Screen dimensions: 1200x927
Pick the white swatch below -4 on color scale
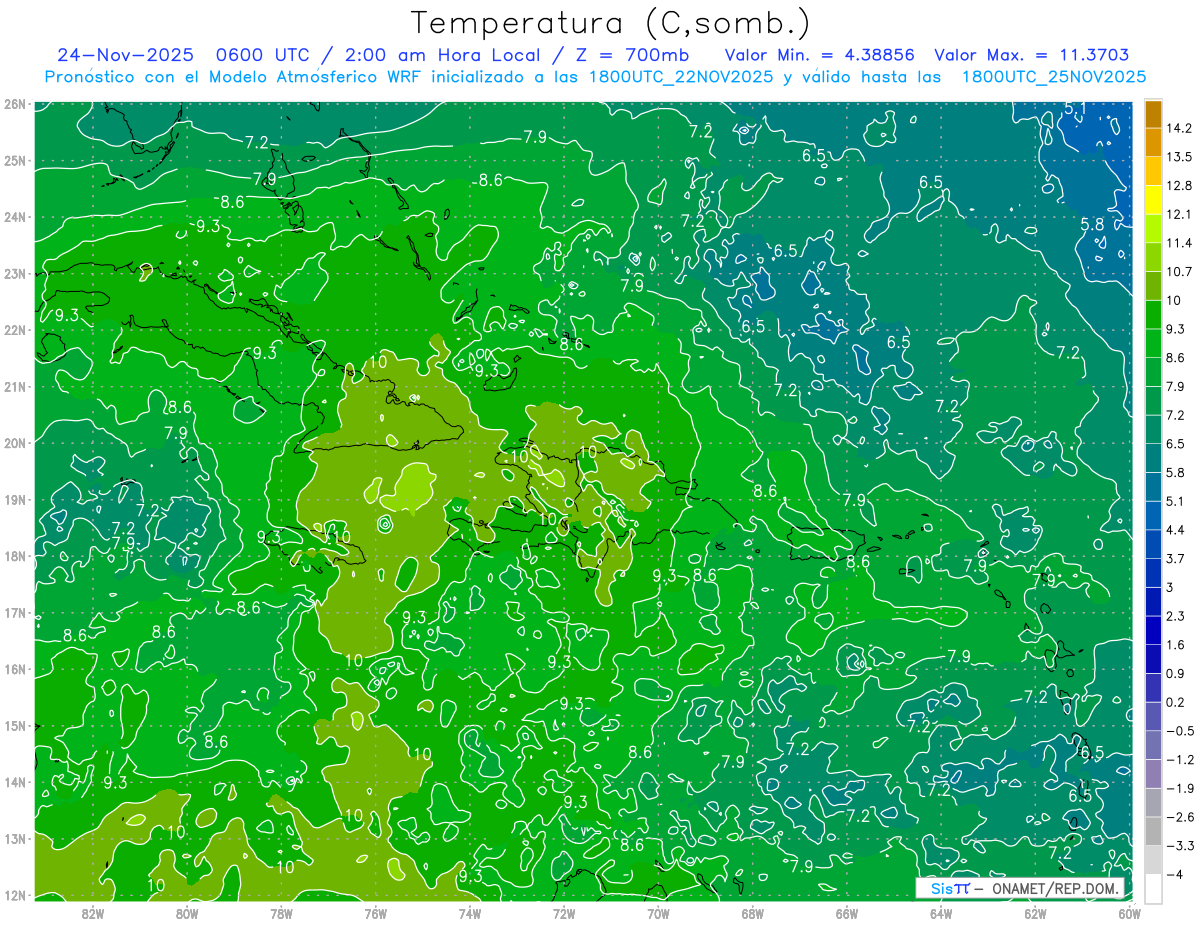pyautogui.click(x=1153, y=888)
